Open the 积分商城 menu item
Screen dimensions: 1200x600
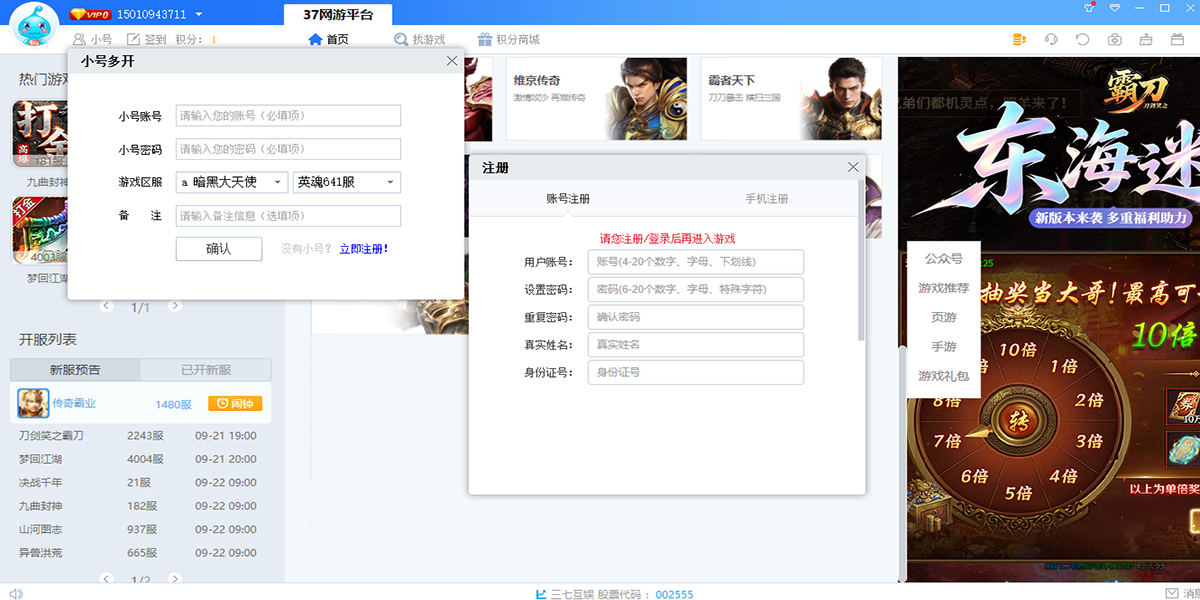point(508,40)
